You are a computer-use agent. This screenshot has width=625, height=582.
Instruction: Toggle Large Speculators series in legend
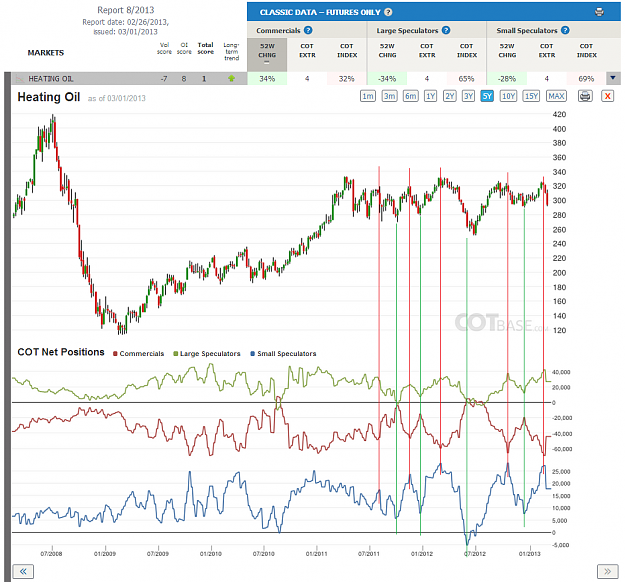pyautogui.click(x=207, y=354)
